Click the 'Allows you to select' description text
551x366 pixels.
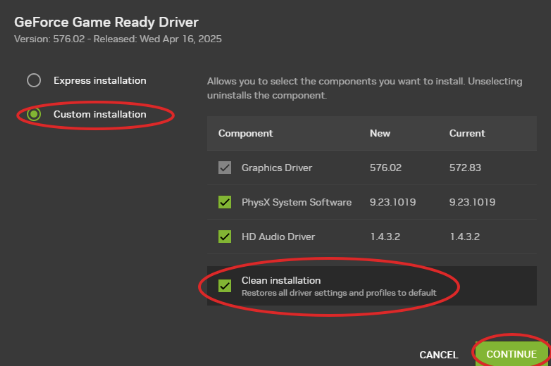pos(364,88)
